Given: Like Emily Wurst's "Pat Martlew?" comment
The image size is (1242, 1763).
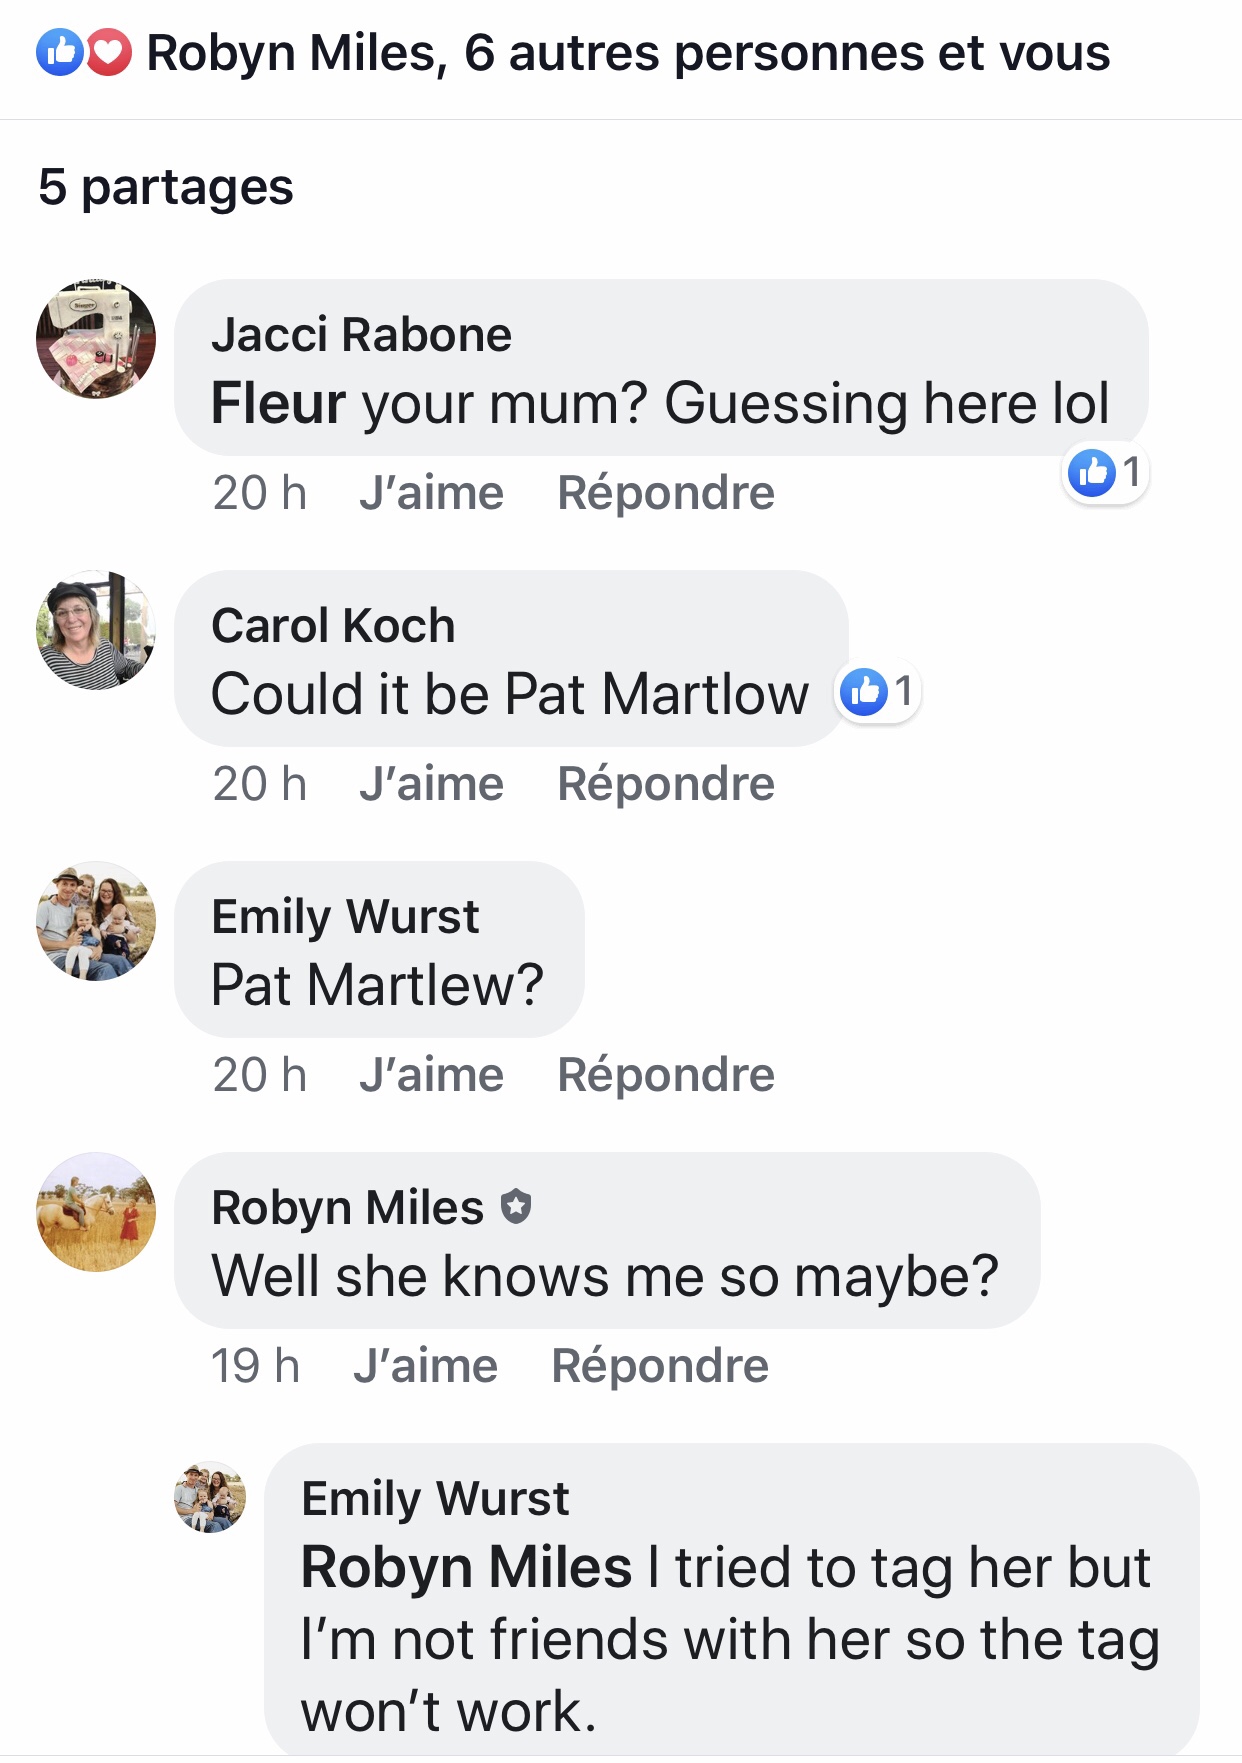Looking at the screenshot, I should tap(431, 1075).
